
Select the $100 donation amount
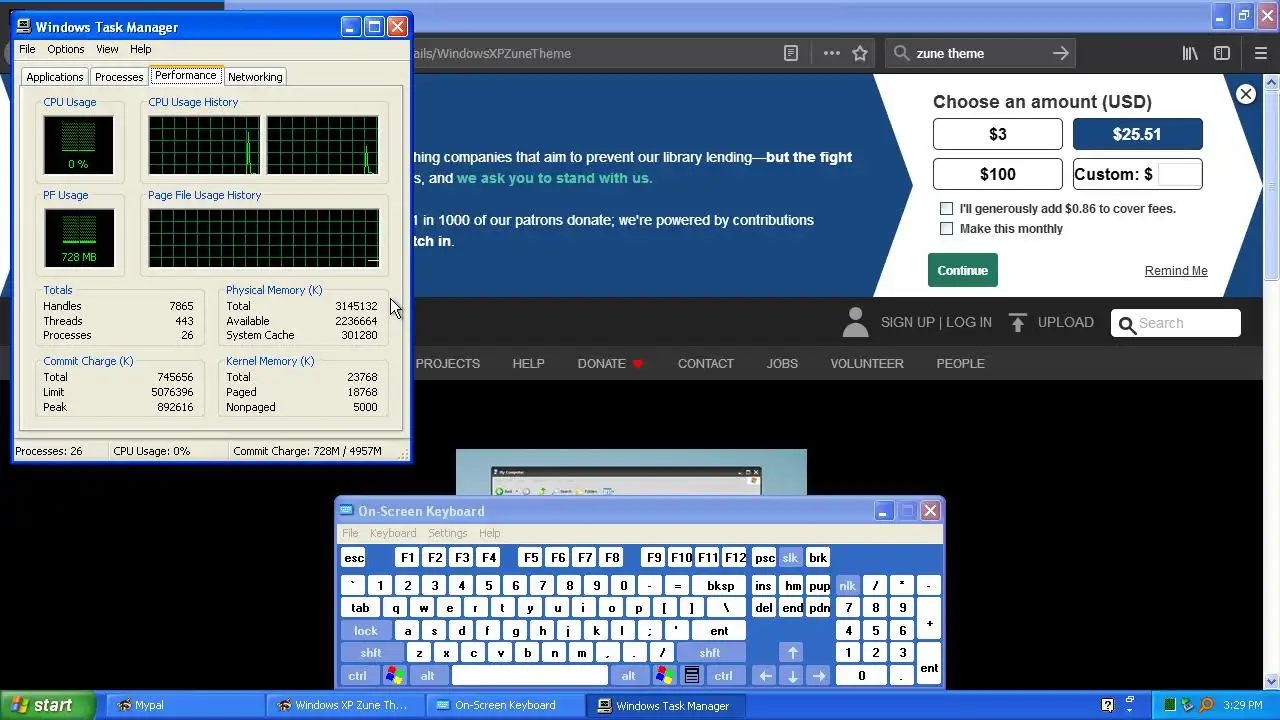(x=998, y=174)
